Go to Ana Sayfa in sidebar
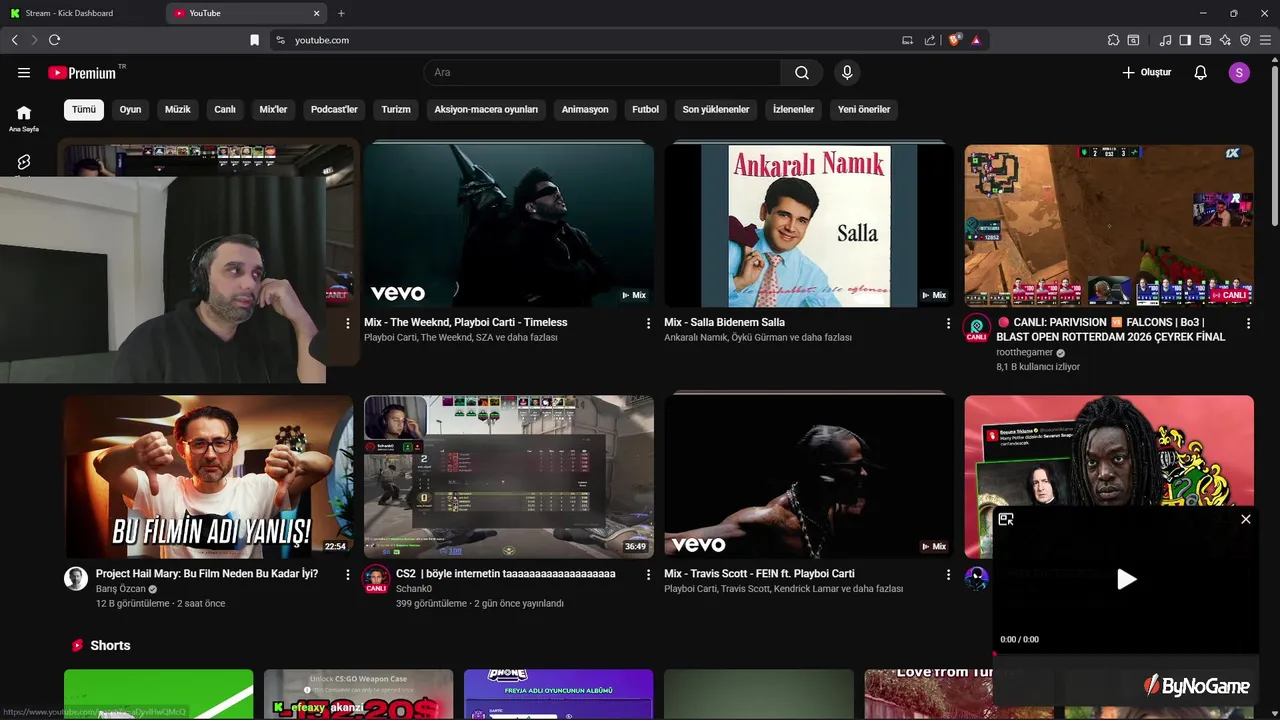The image size is (1280, 720). 24,118
